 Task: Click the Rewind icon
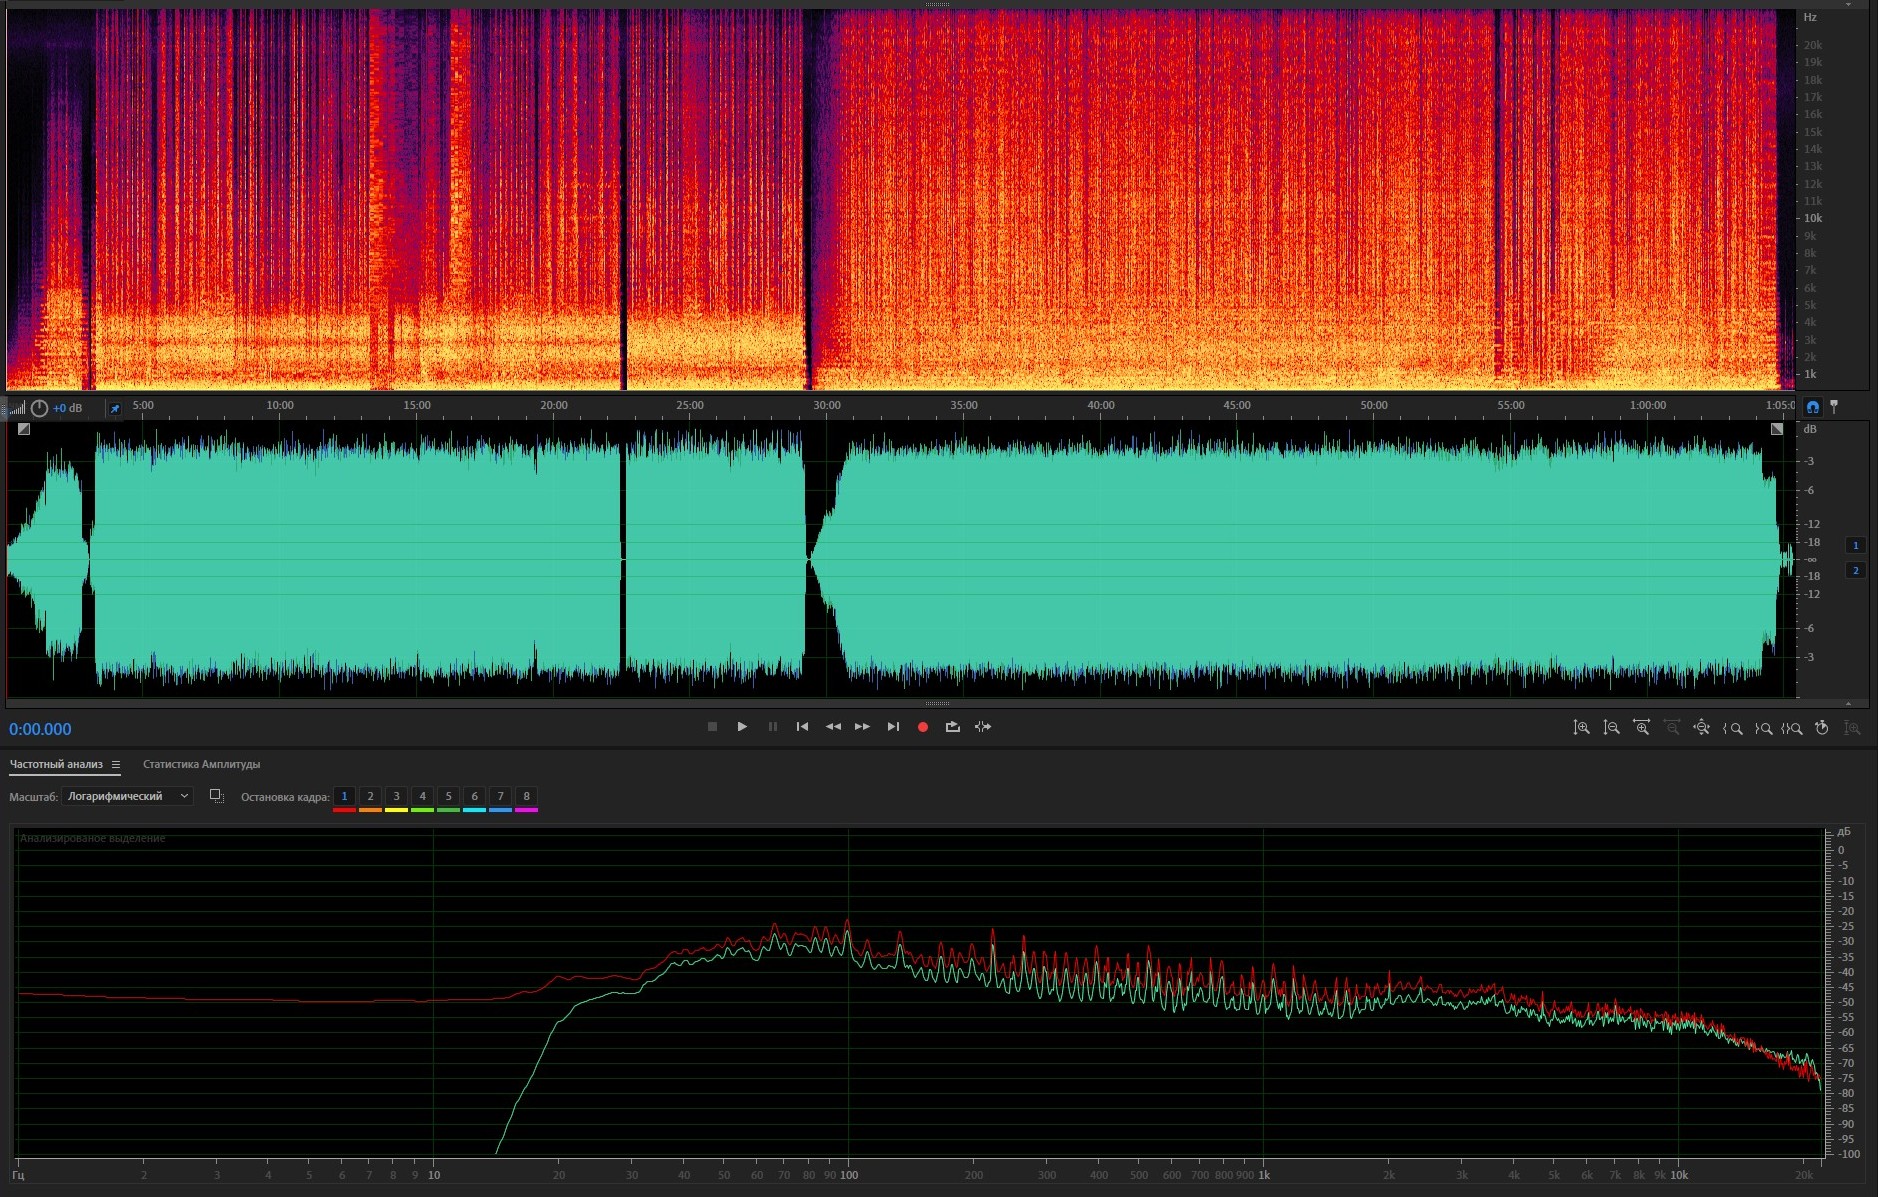point(832,727)
